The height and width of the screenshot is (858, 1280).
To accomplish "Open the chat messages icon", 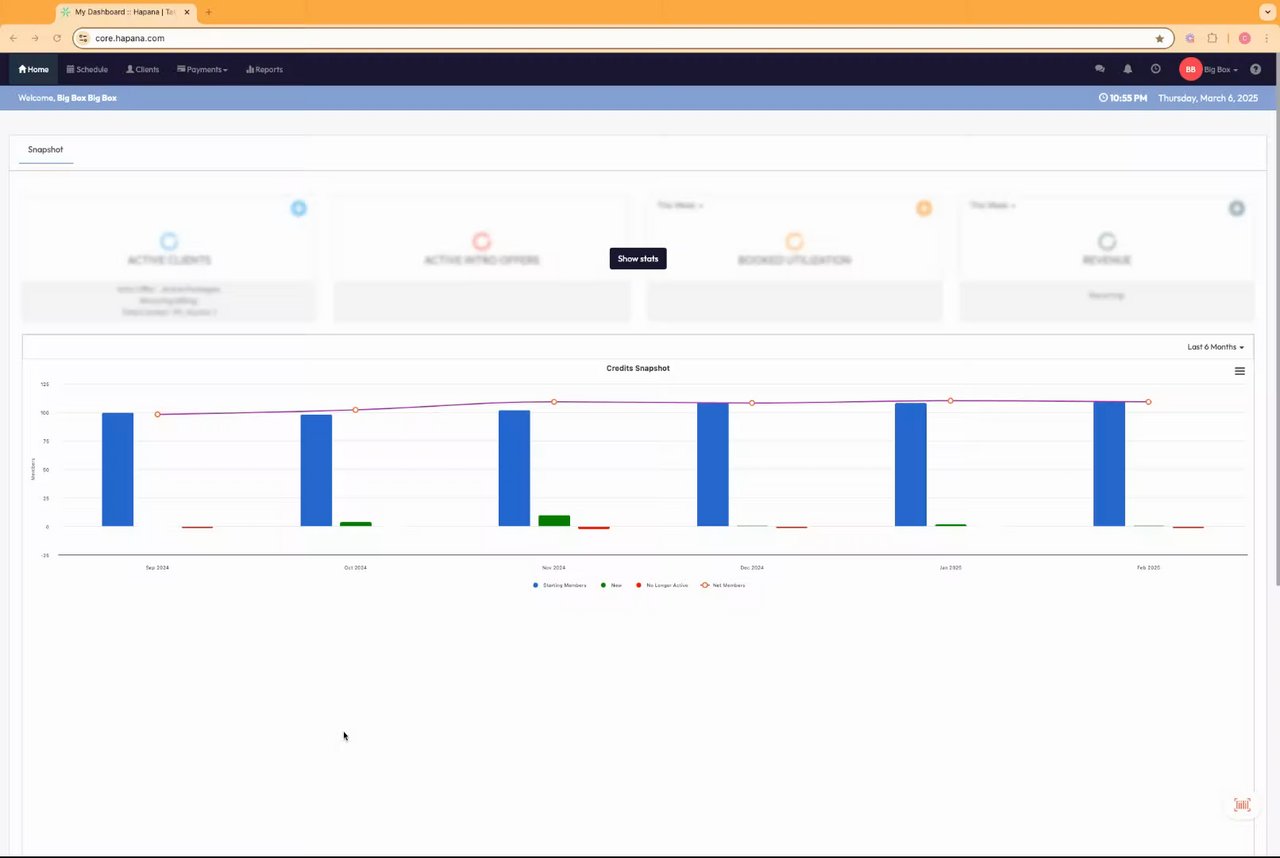I will pyautogui.click(x=1100, y=69).
